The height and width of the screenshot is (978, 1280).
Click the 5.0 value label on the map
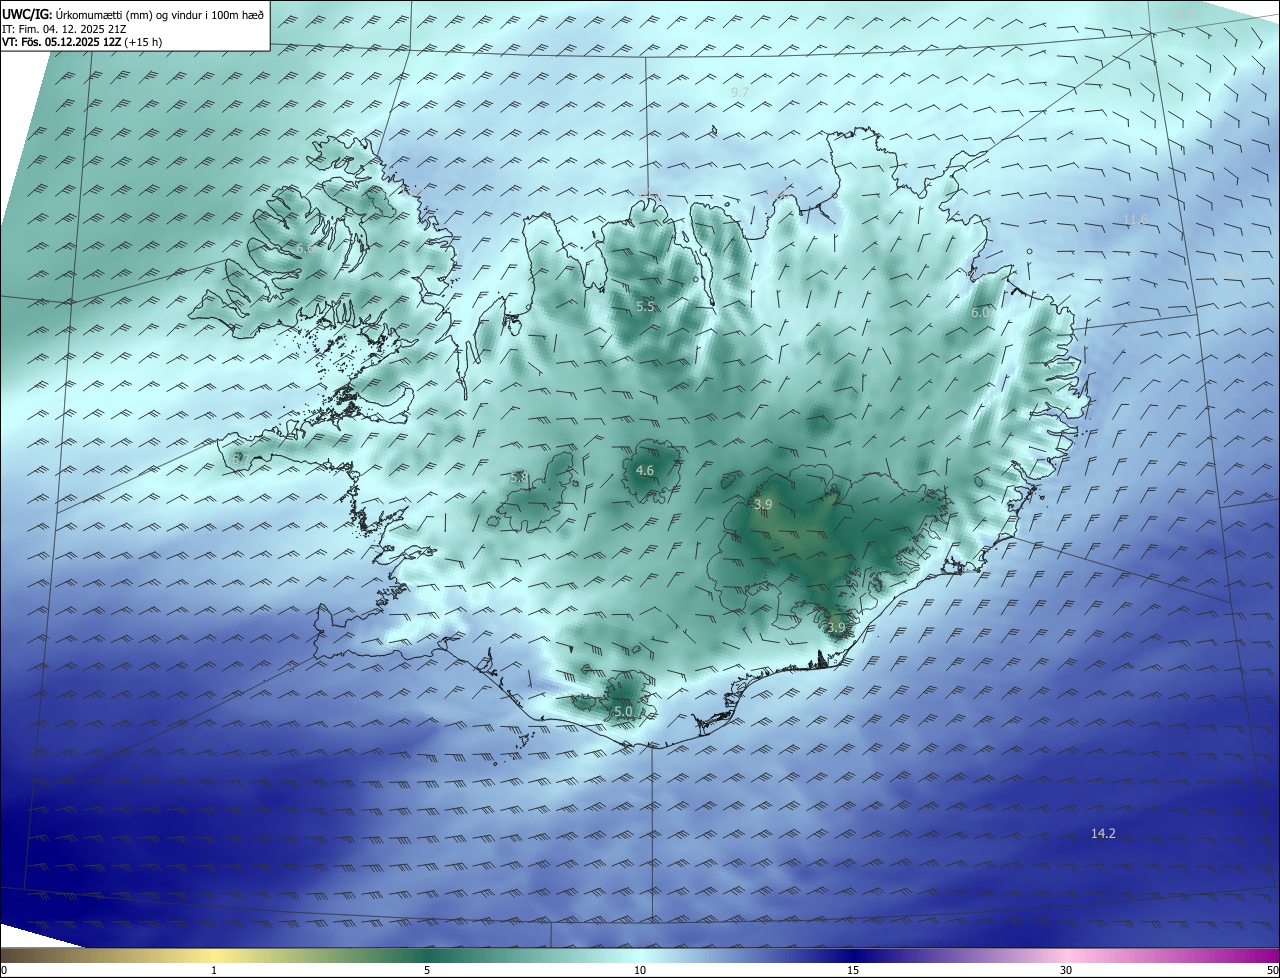[623, 711]
